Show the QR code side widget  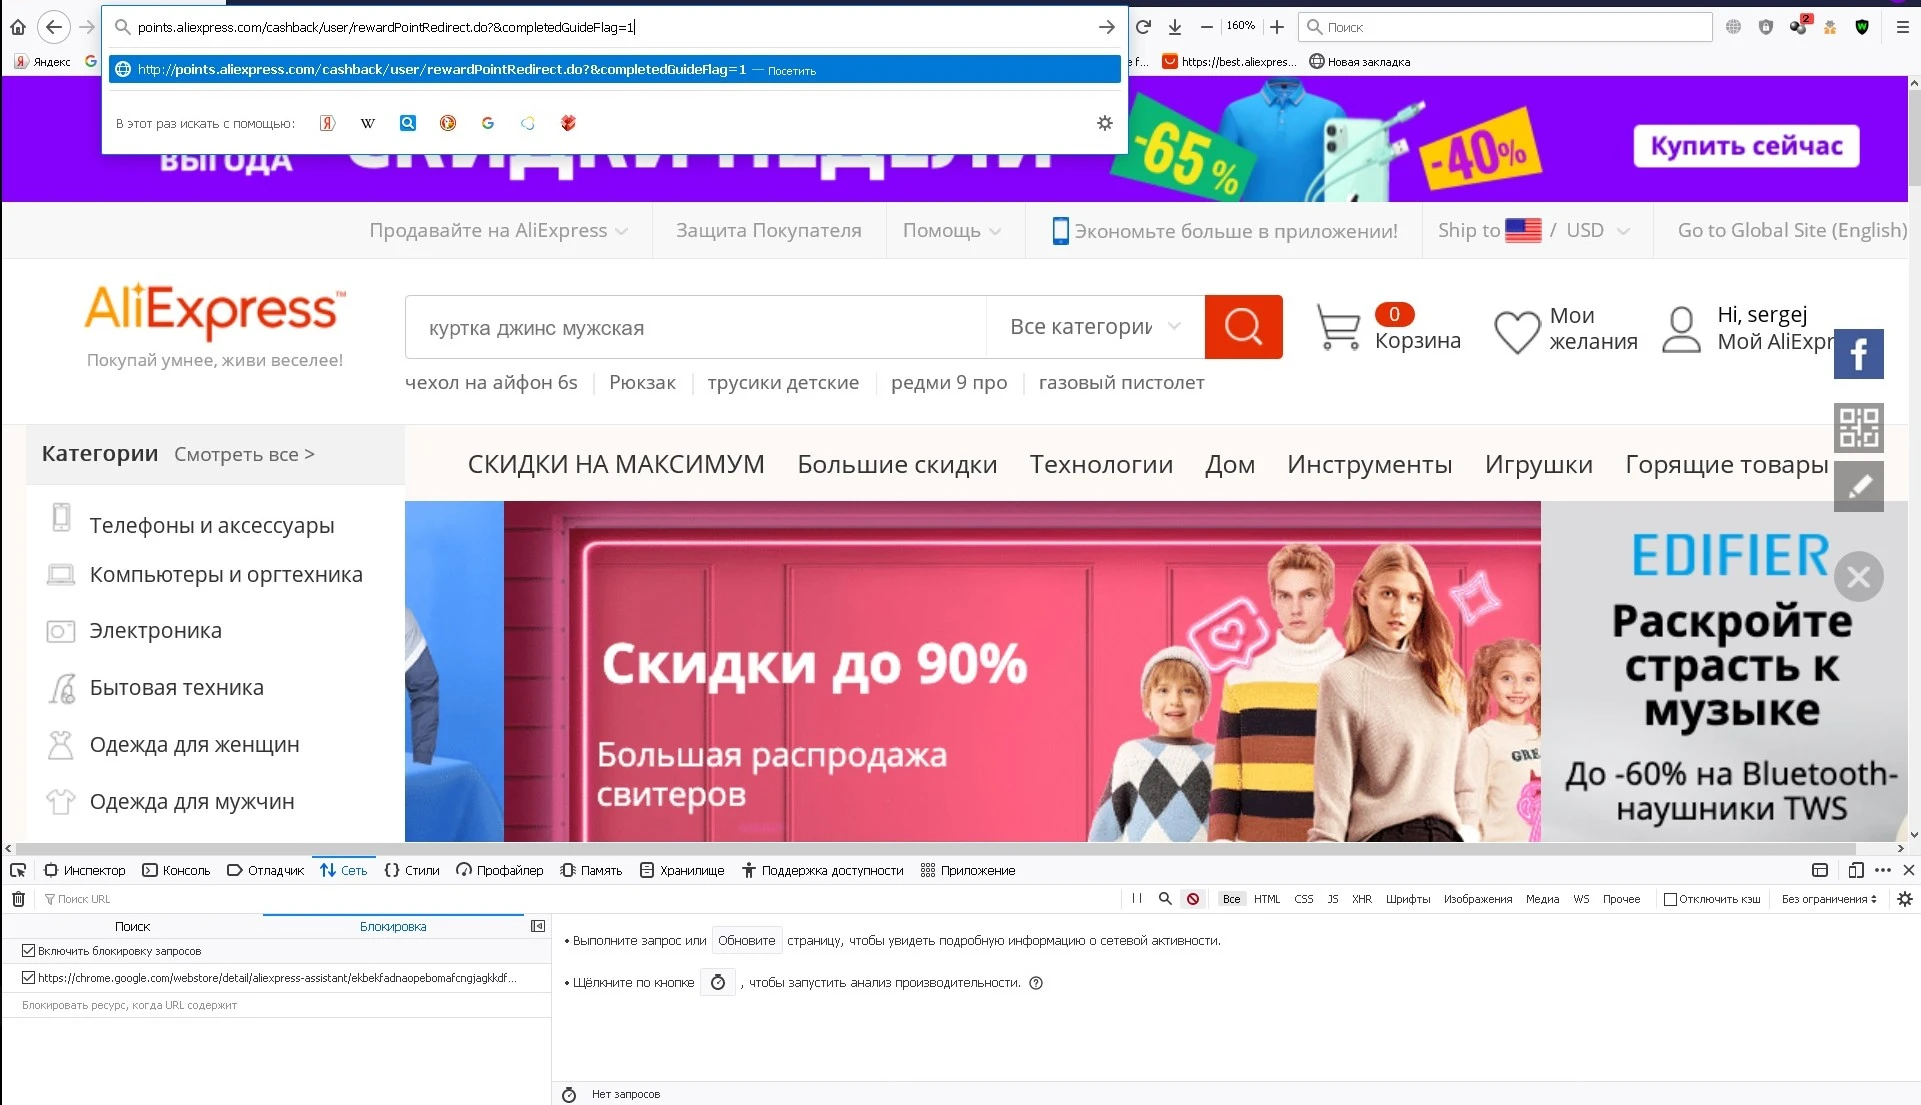(1859, 427)
